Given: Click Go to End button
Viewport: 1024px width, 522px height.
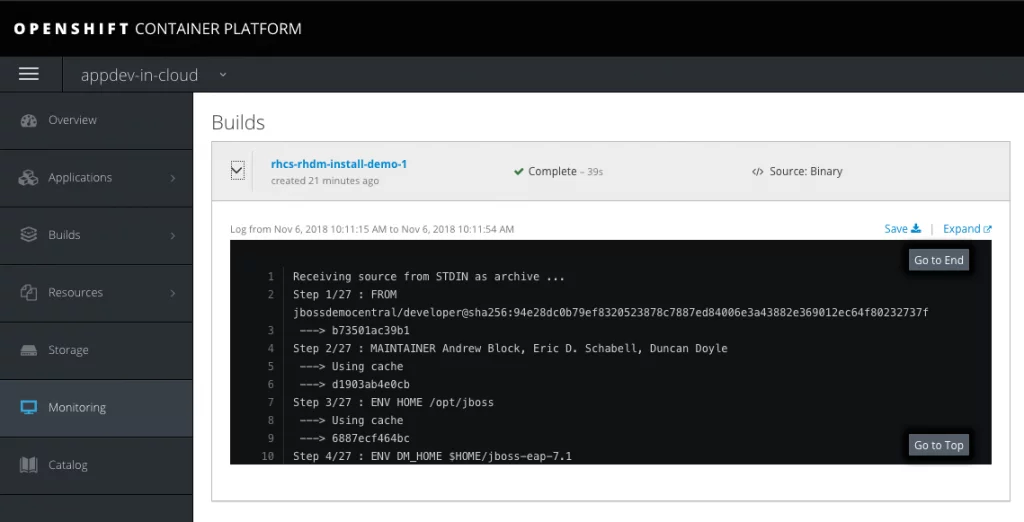Looking at the screenshot, I should pos(938,260).
